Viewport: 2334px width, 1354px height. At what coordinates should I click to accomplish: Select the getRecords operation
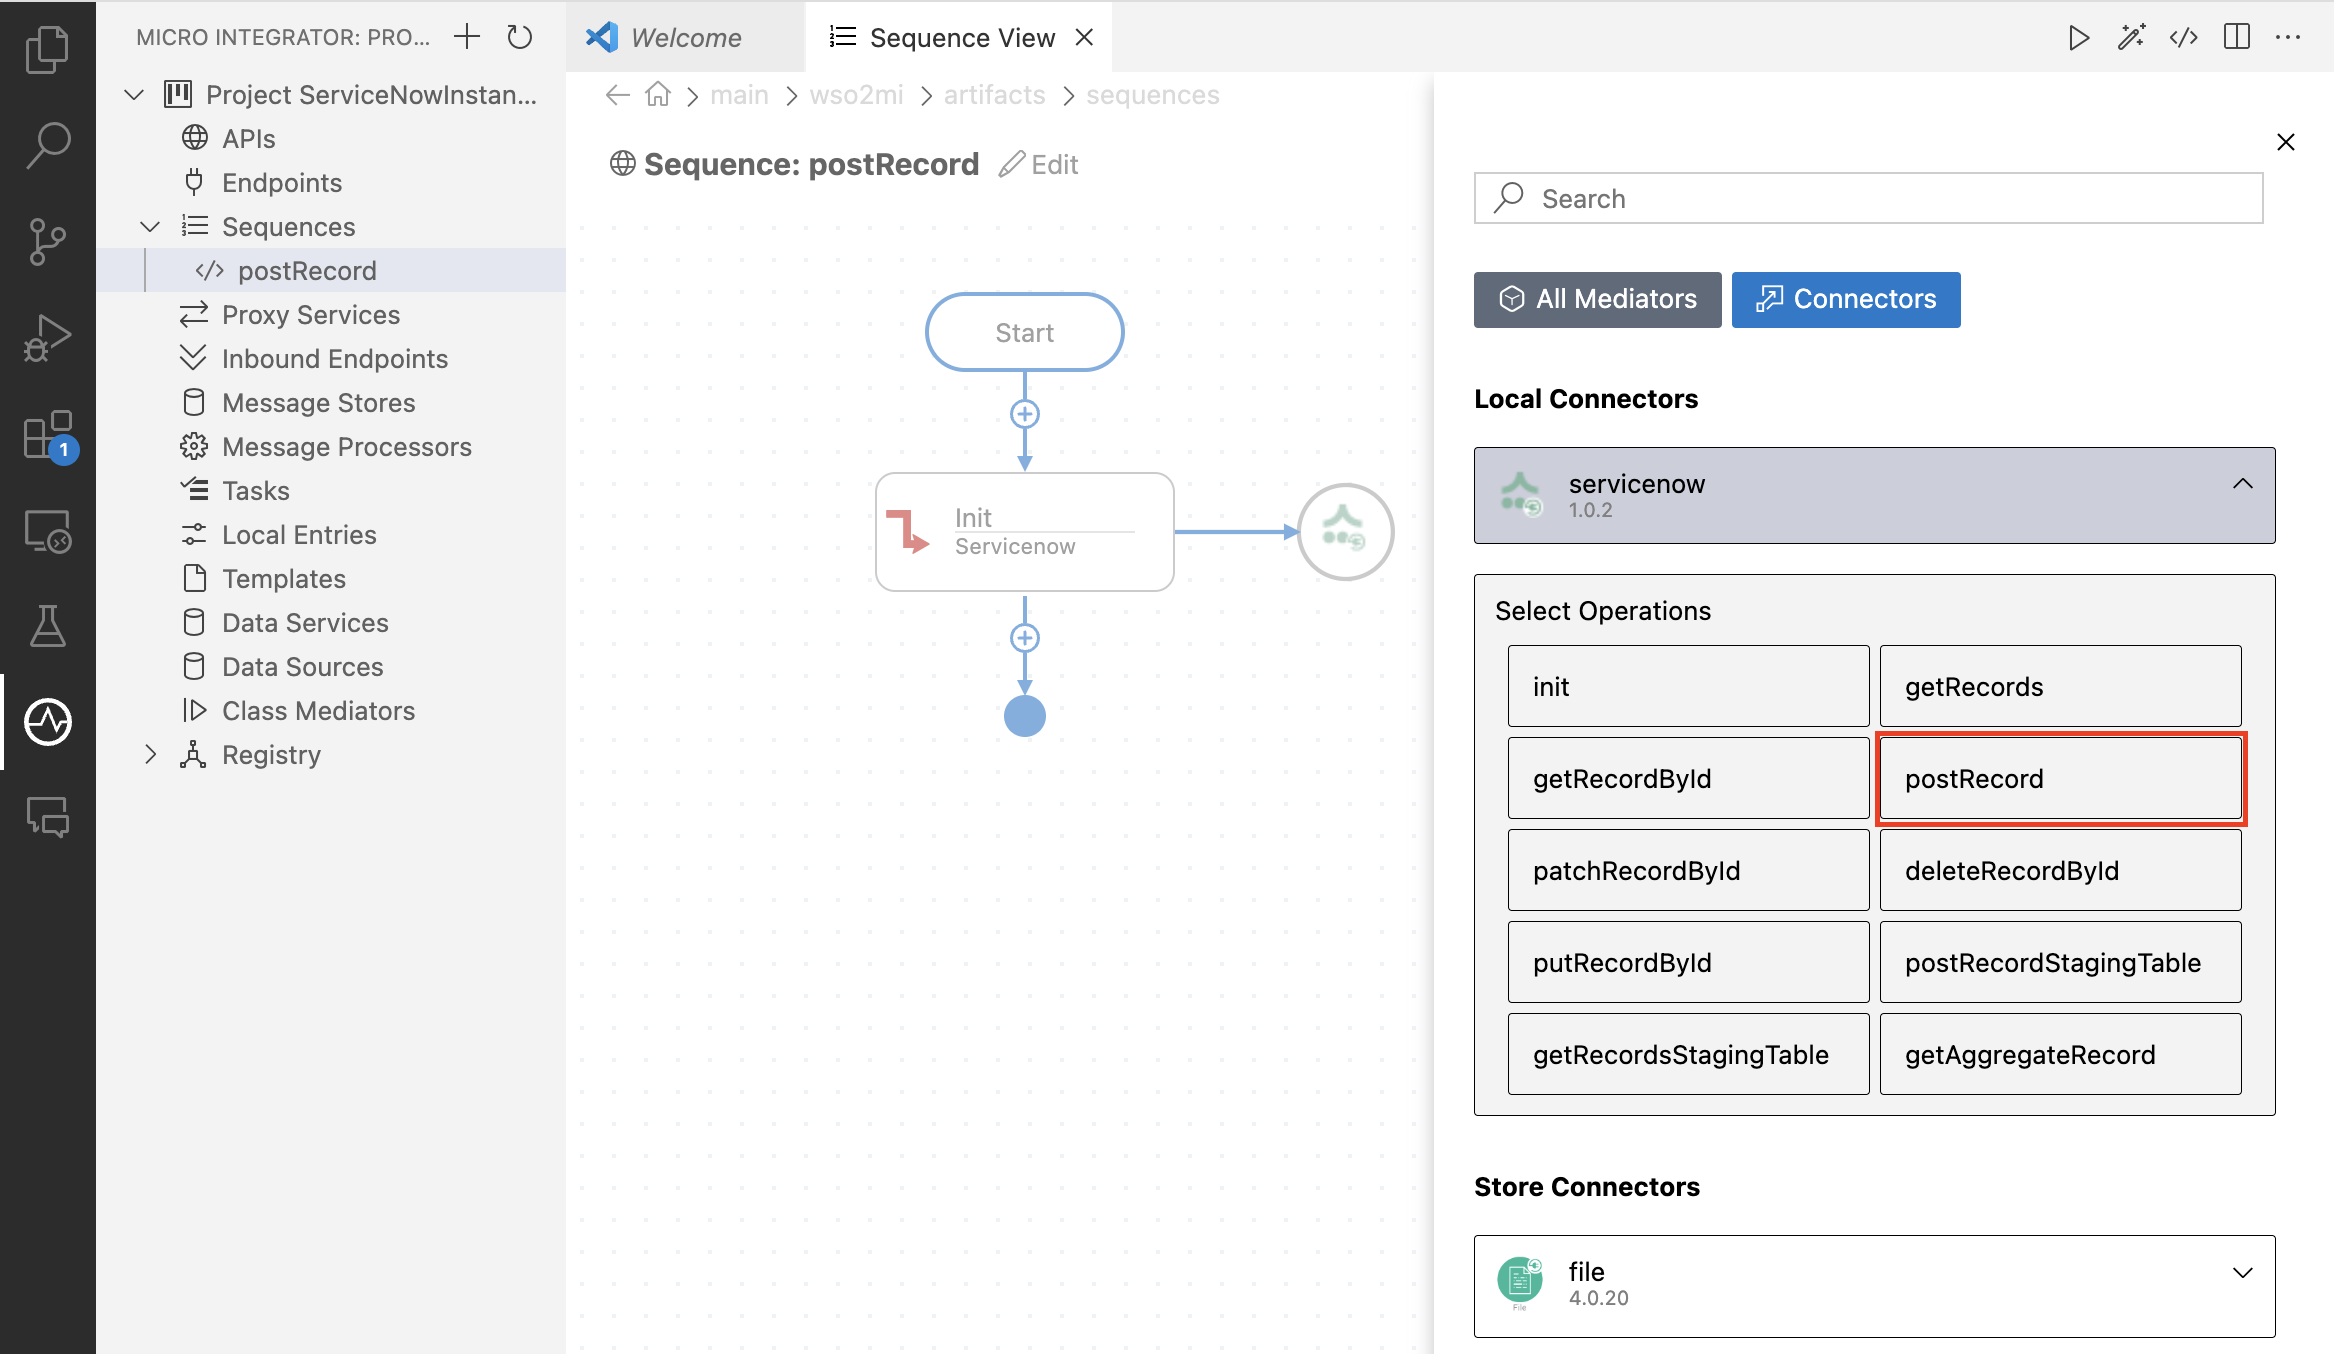[2060, 686]
